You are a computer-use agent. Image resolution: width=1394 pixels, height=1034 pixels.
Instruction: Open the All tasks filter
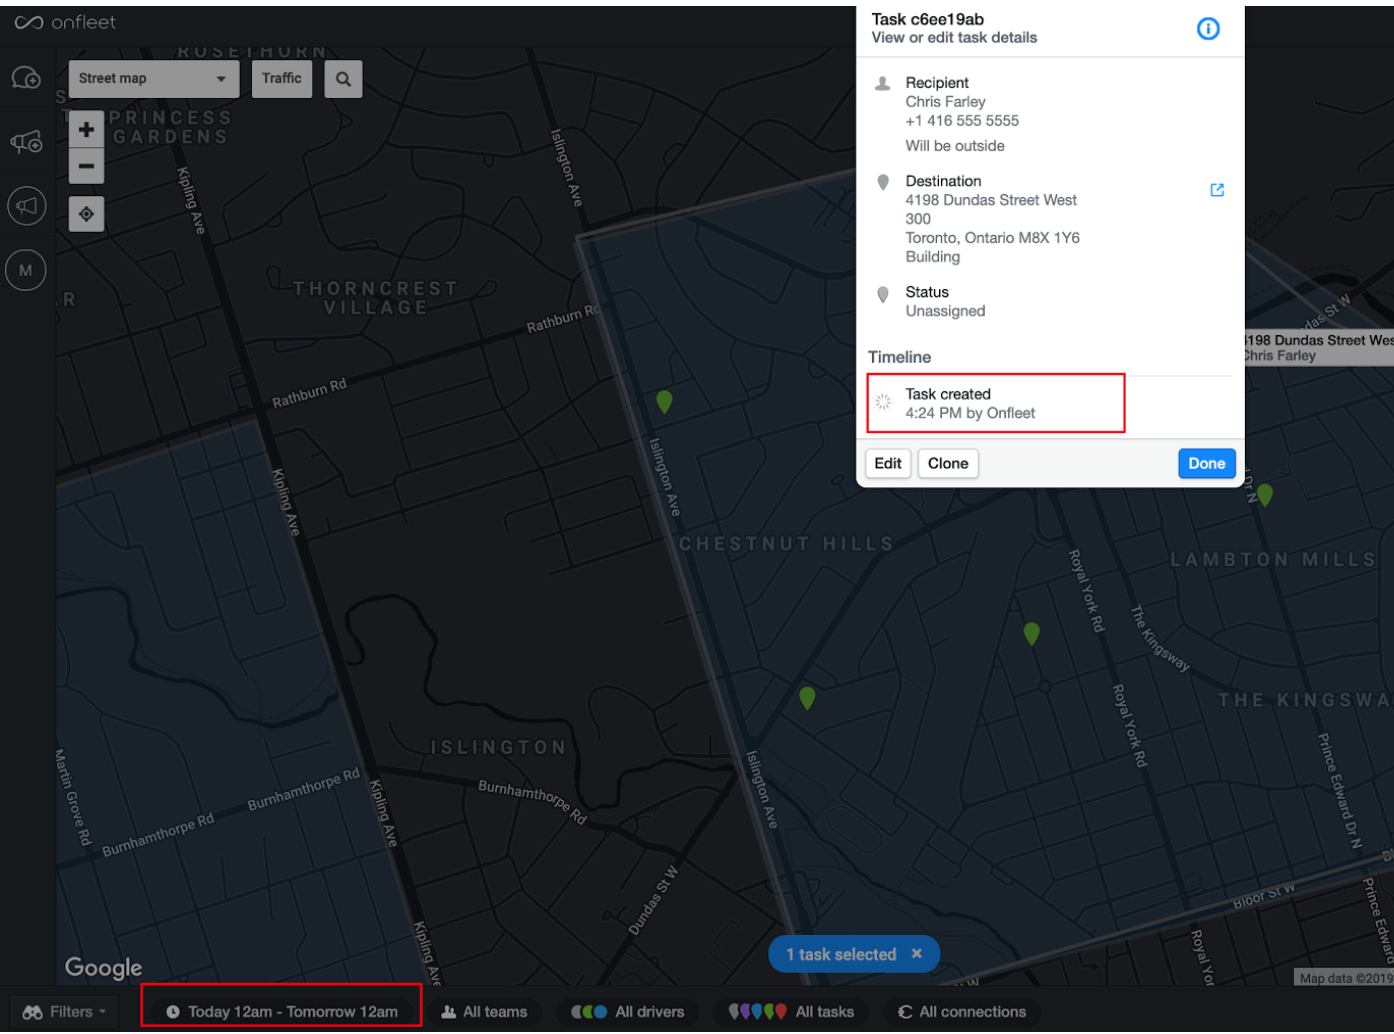point(792,1012)
